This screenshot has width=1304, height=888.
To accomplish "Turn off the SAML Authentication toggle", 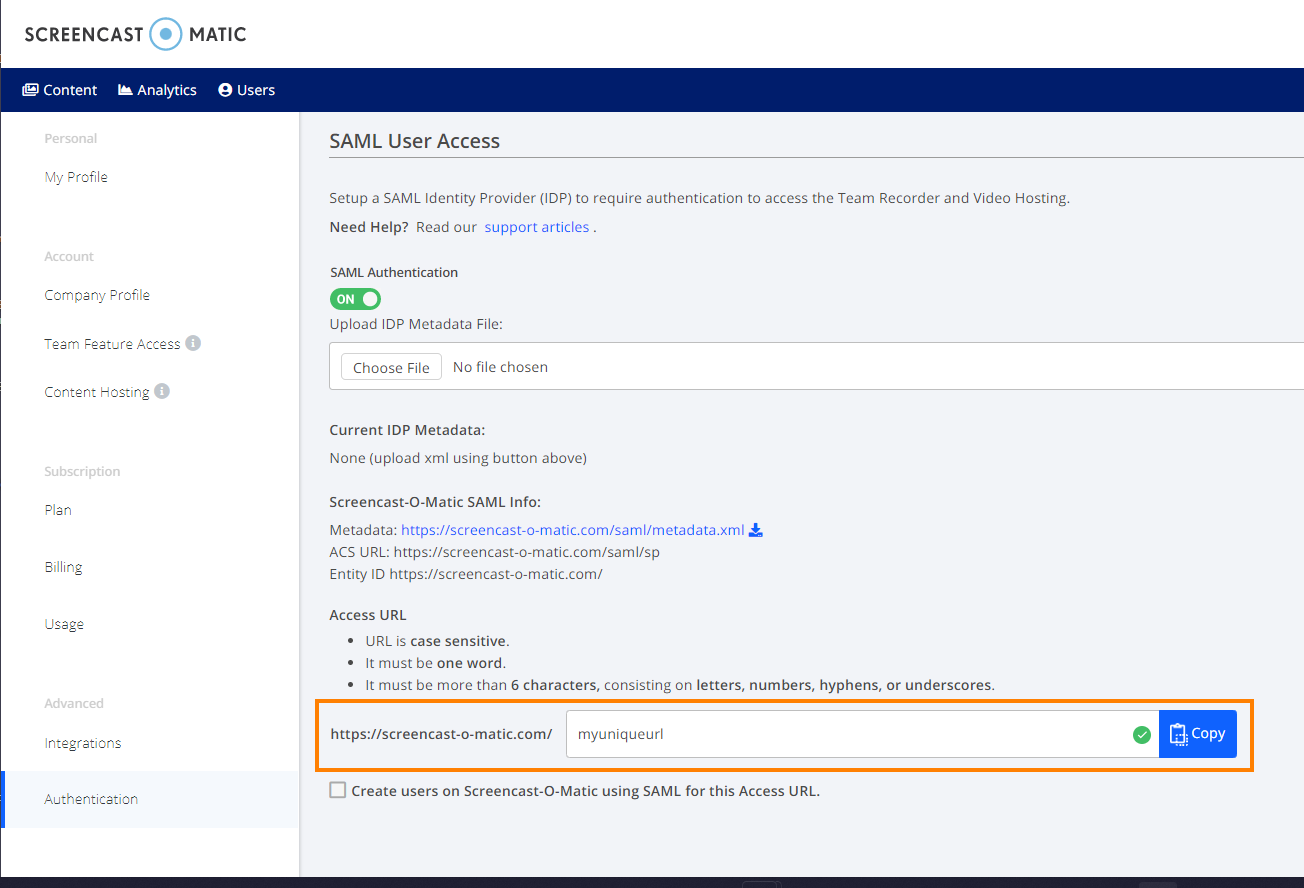I will pyautogui.click(x=355, y=299).
